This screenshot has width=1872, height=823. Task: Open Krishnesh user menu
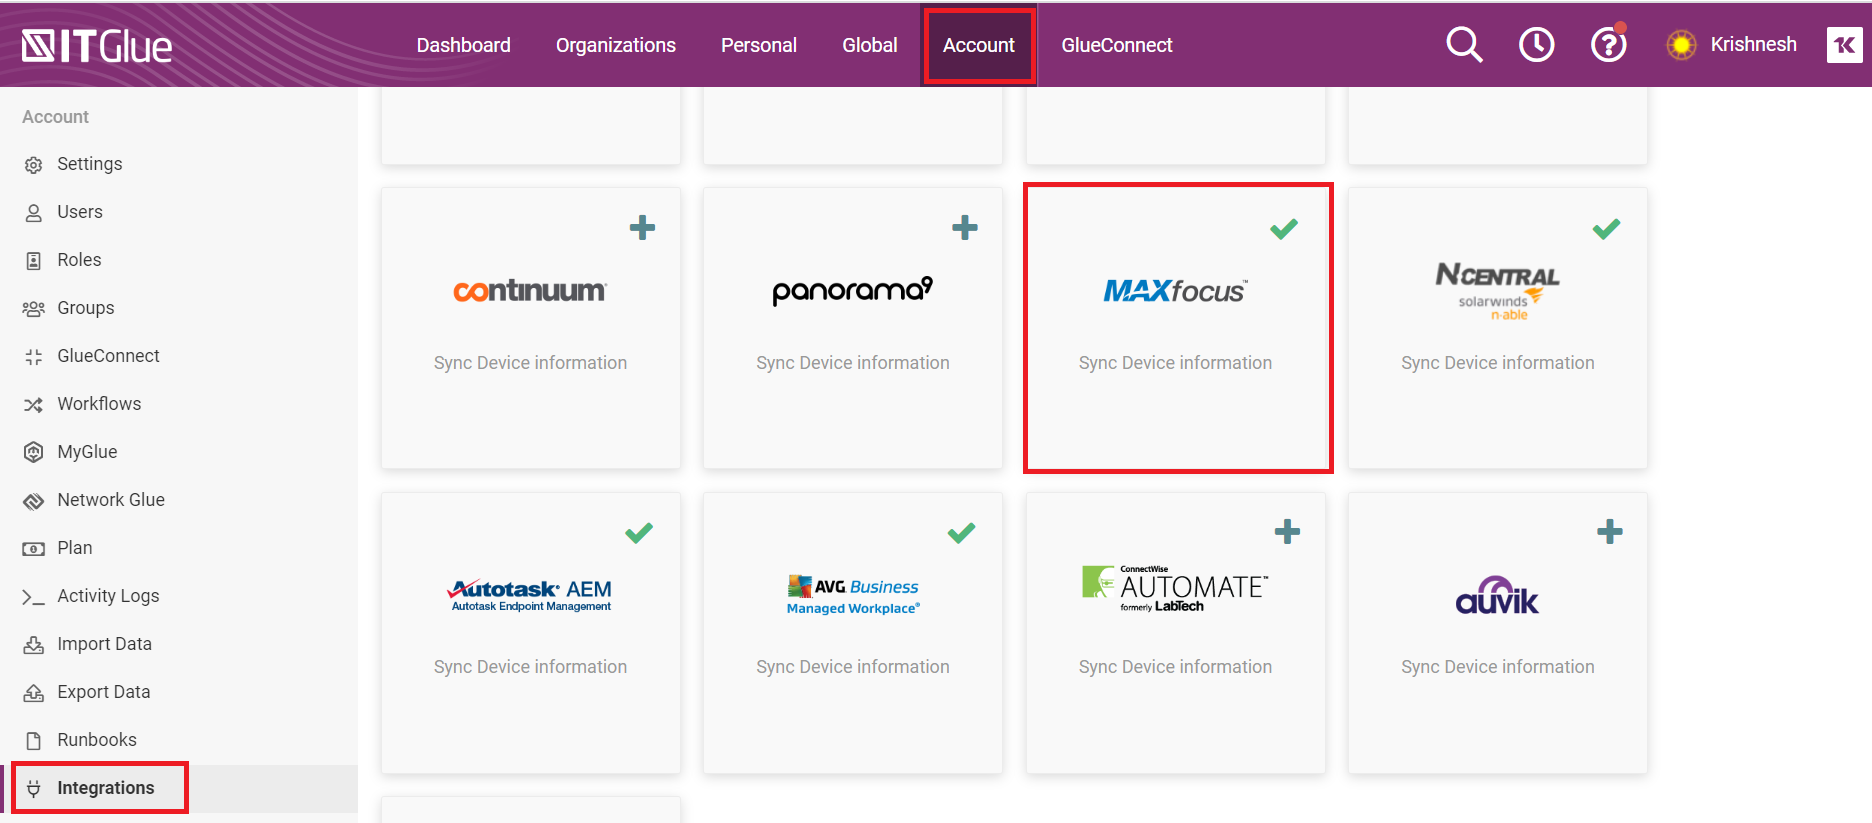pos(1753,44)
